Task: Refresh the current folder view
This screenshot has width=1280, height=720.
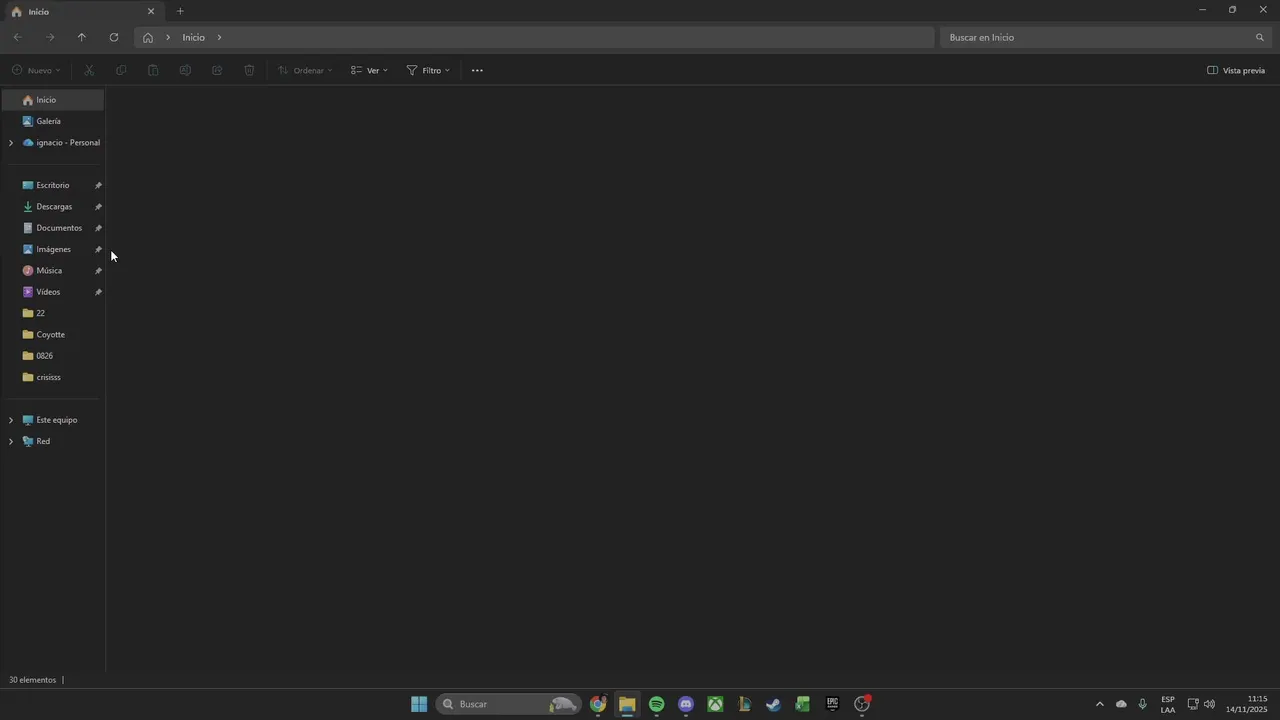Action: [114, 37]
